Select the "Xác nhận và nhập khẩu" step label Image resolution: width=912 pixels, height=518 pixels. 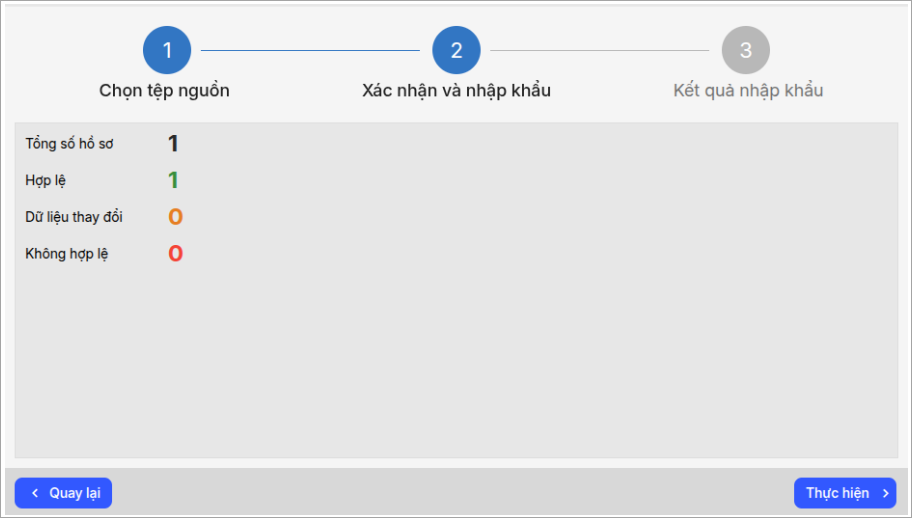click(456, 91)
